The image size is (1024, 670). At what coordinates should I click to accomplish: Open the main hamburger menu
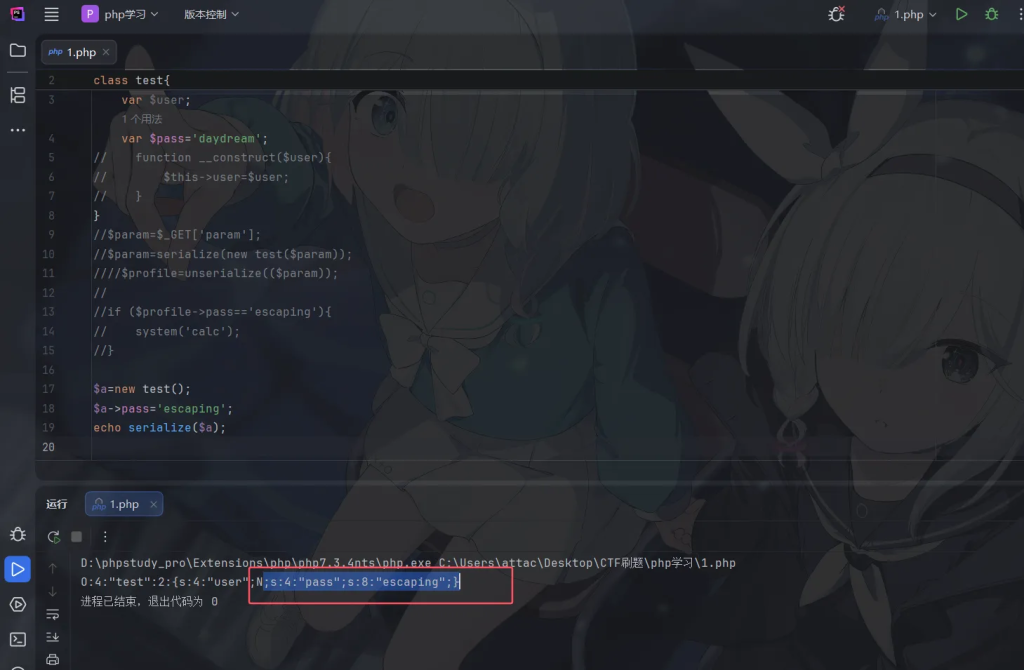click(52, 15)
